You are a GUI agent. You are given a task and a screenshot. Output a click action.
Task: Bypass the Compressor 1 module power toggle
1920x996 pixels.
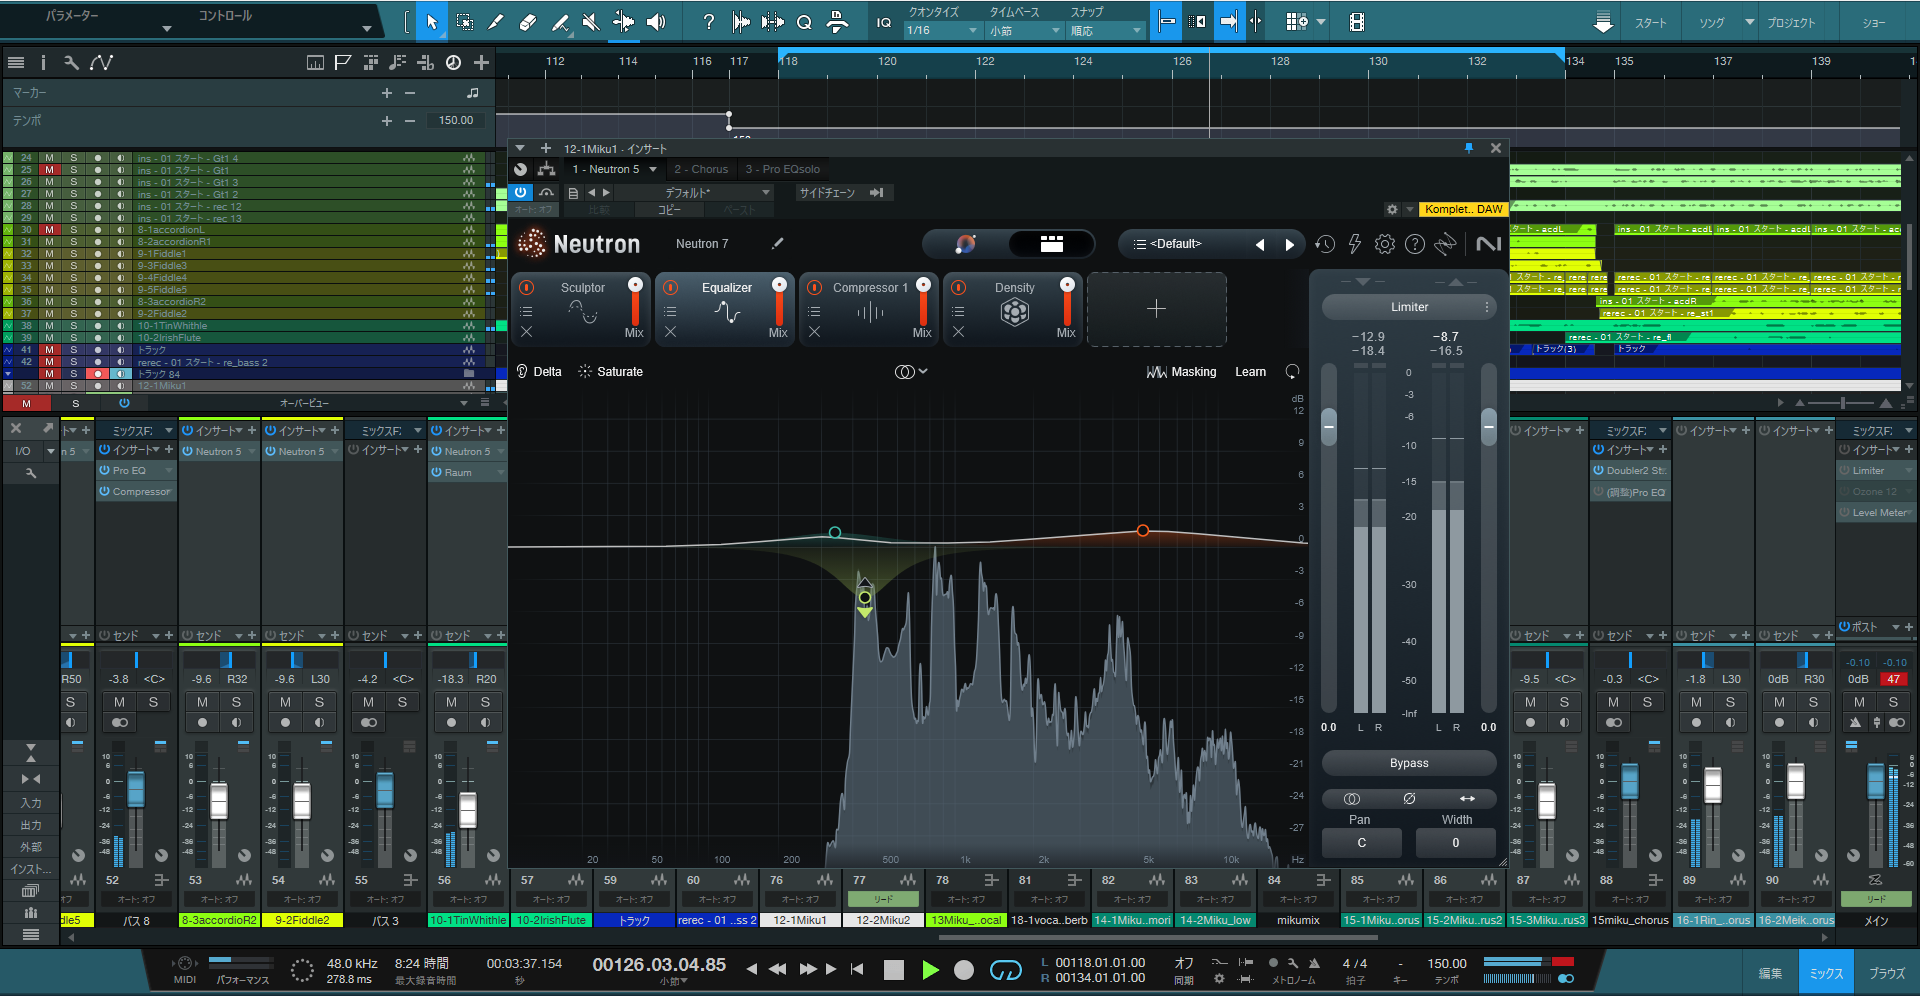click(x=815, y=287)
